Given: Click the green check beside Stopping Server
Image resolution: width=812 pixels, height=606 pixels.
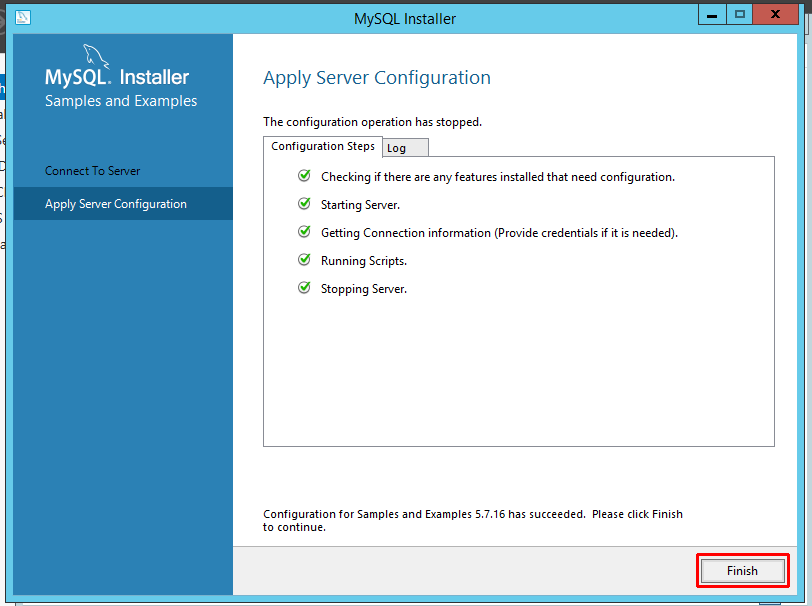Looking at the screenshot, I should click(304, 289).
